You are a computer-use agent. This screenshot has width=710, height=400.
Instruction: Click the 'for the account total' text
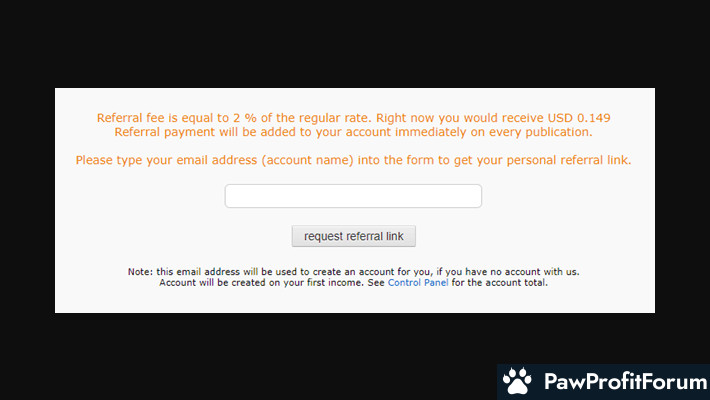(x=499, y=283)
